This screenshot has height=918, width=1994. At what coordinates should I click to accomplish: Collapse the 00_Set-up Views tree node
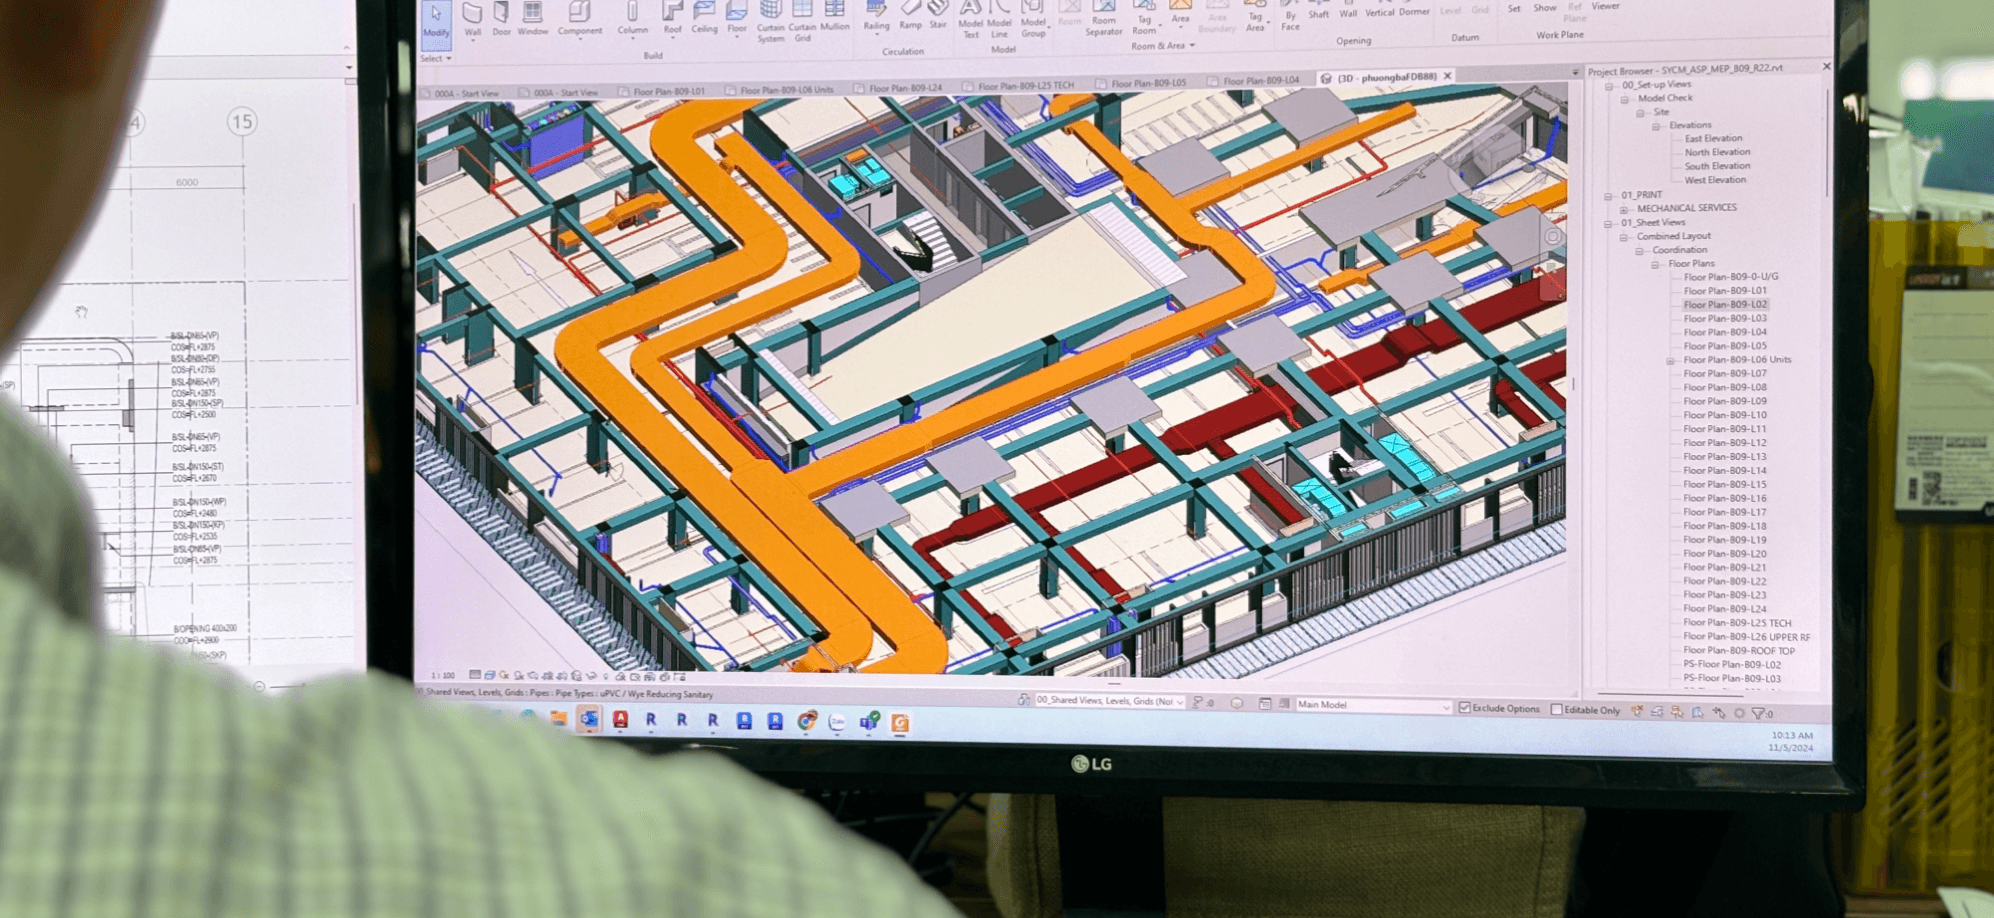(x=1609, y=85)
